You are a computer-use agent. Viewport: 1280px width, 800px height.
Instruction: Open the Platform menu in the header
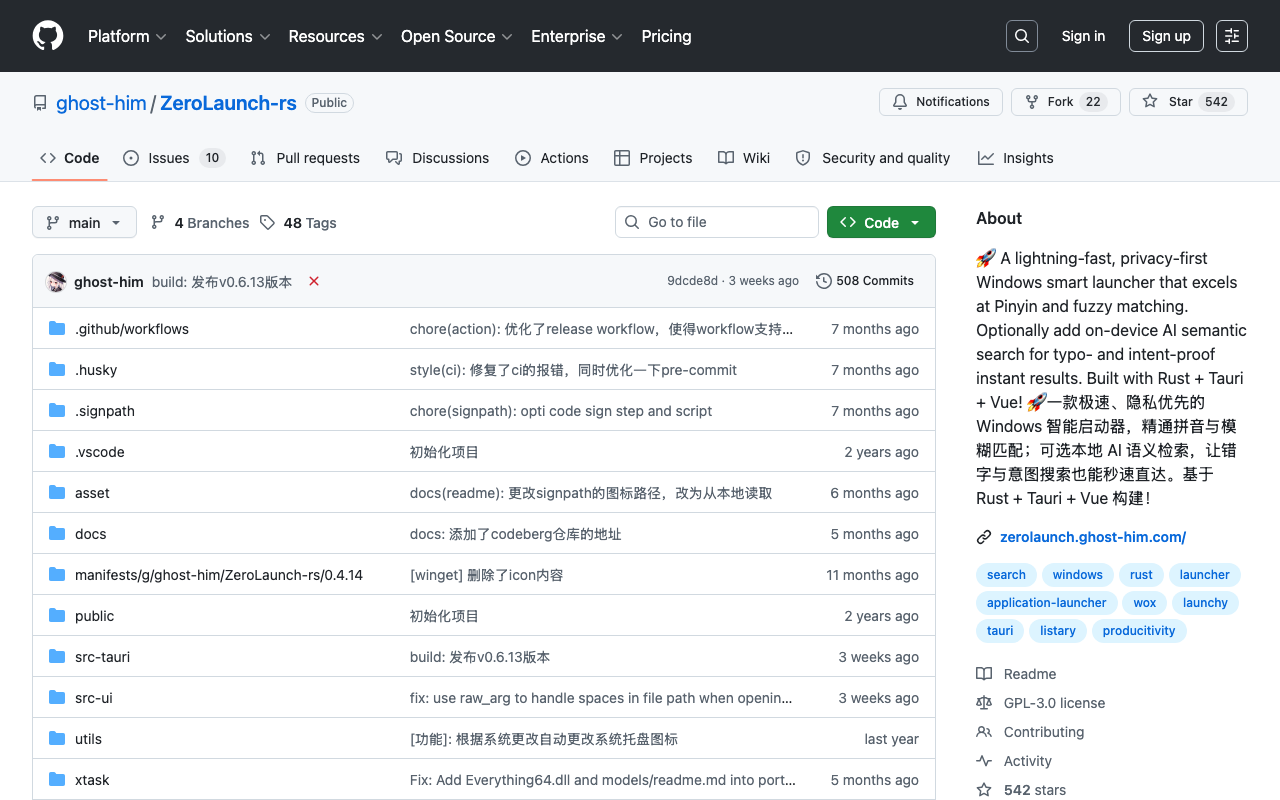coord(127,36)
